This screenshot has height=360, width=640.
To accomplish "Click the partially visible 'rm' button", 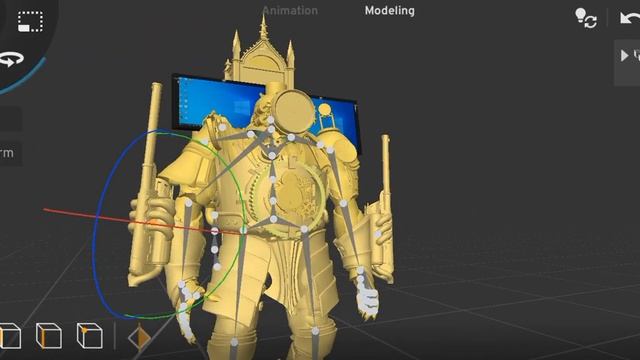I will 11,153.
